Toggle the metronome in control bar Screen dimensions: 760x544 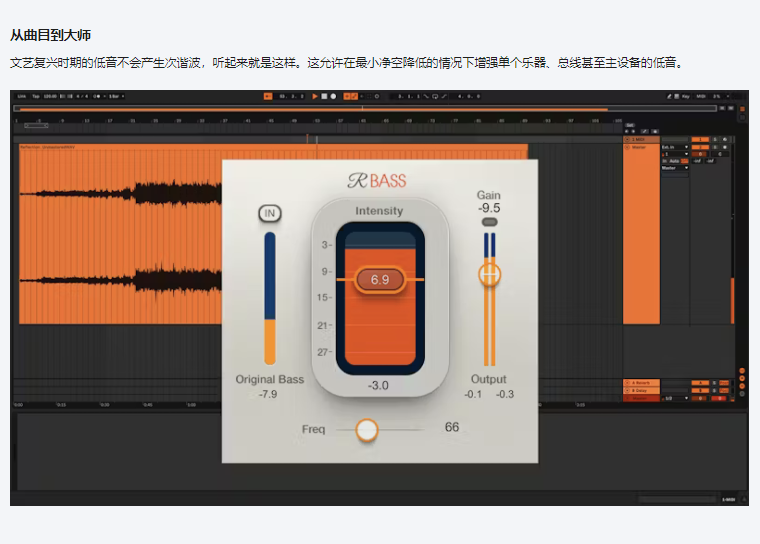96,96
